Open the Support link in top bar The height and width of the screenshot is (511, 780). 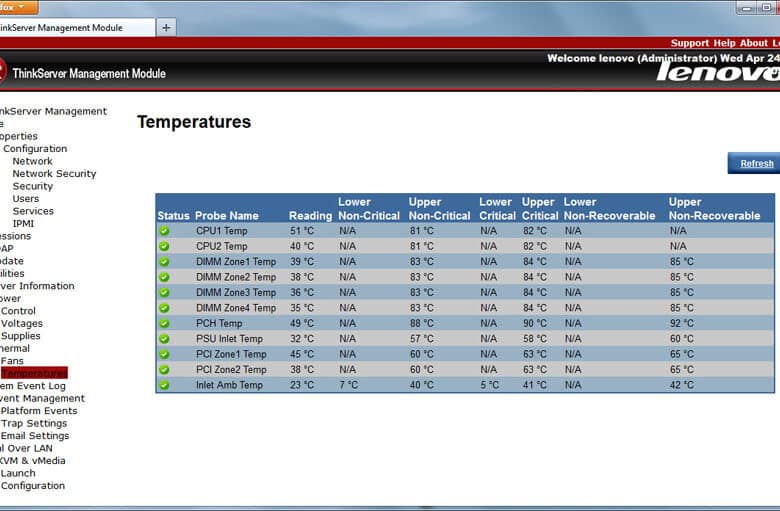tap(689, 43)
